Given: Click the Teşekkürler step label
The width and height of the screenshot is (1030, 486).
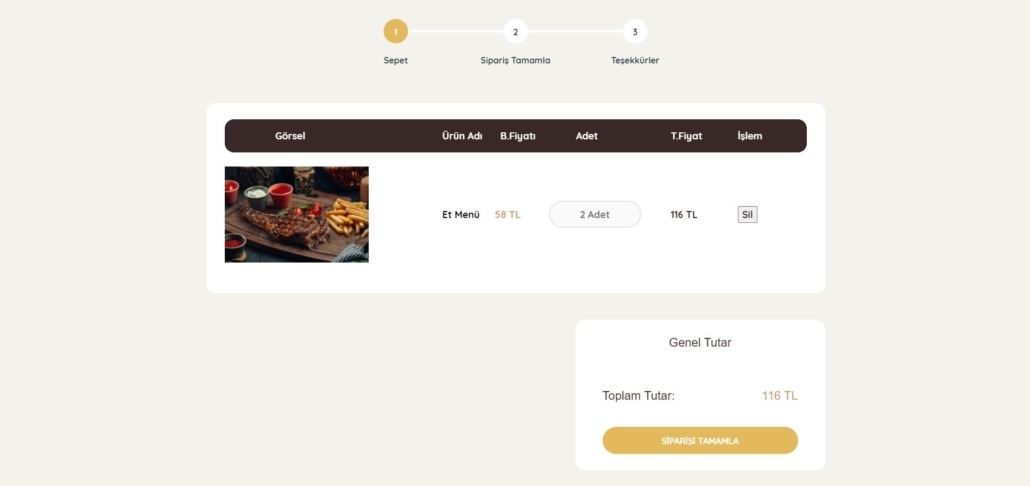Looking at the screenshot, I should tap(635, 60).
